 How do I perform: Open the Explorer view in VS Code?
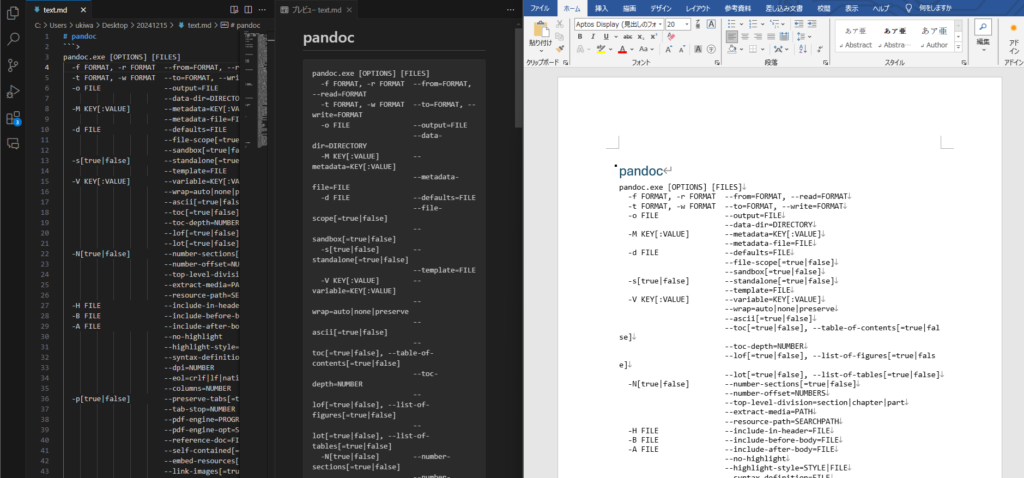pos(12,13)
